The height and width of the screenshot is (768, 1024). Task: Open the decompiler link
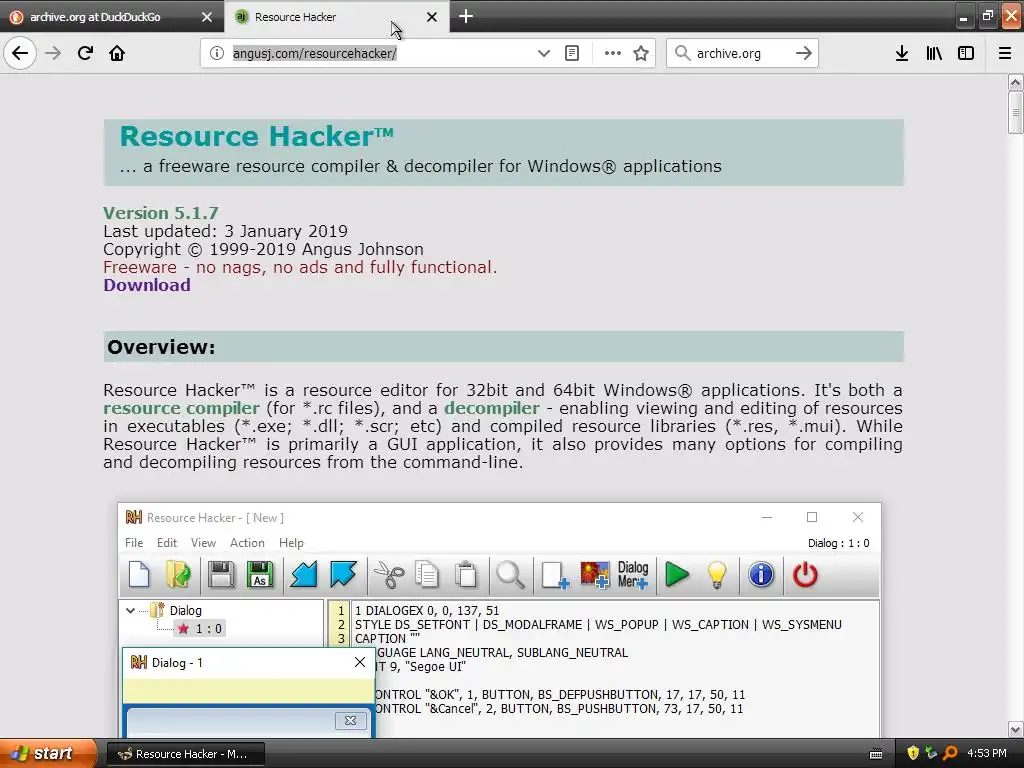492,408
